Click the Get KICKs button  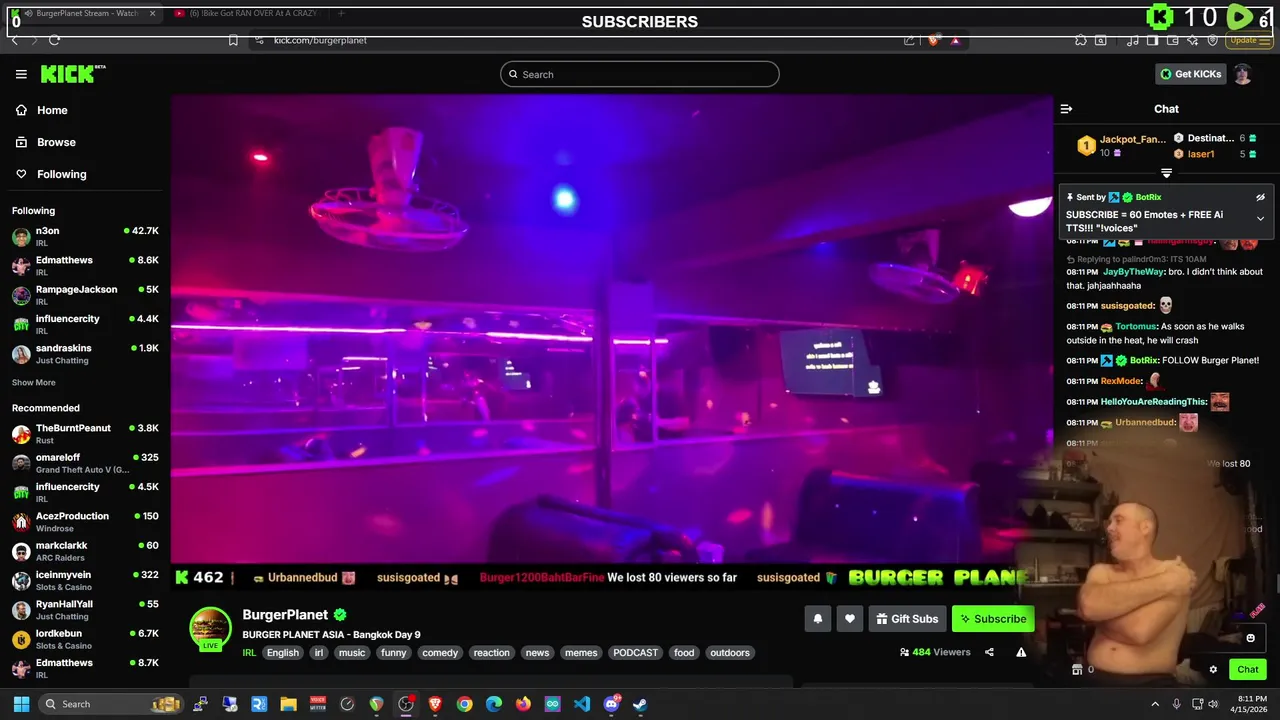[x=1190, y=74]
